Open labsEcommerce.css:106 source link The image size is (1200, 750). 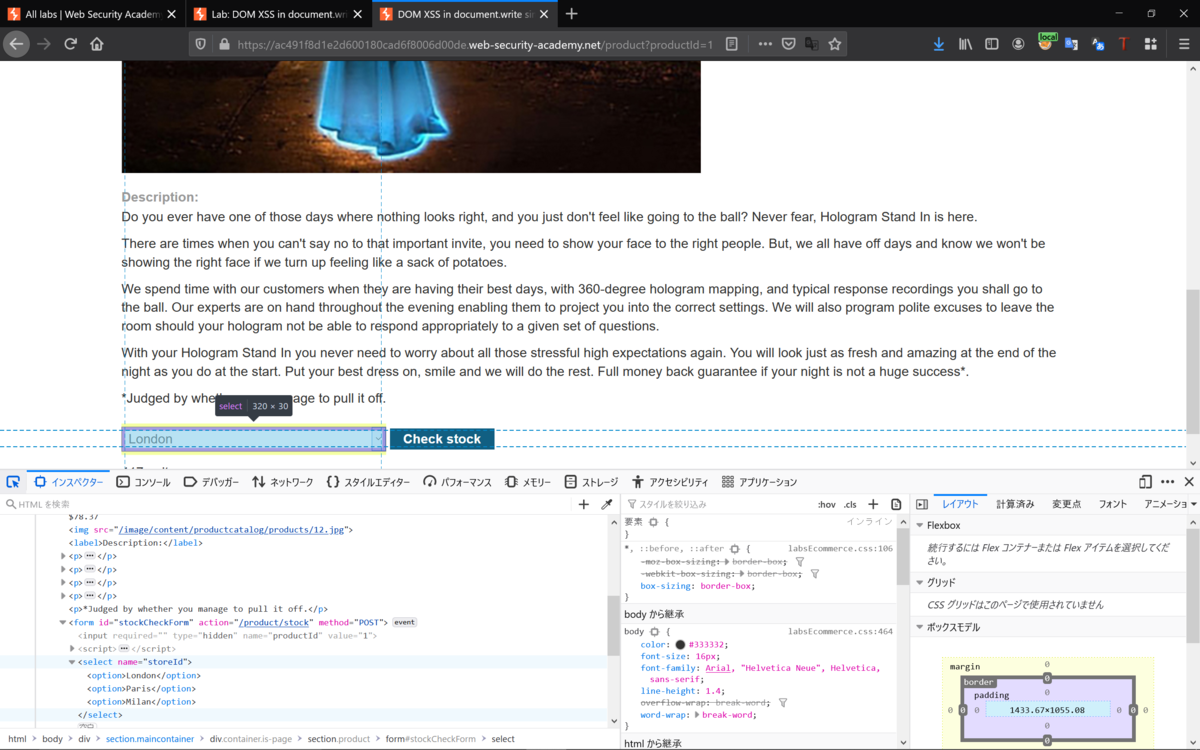[x=840, y=548]
